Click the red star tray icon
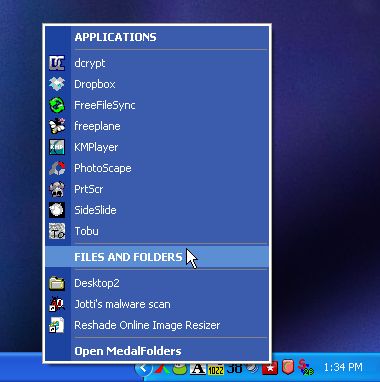This screenshot has width=380, height=382. click(x=270, y=369)
